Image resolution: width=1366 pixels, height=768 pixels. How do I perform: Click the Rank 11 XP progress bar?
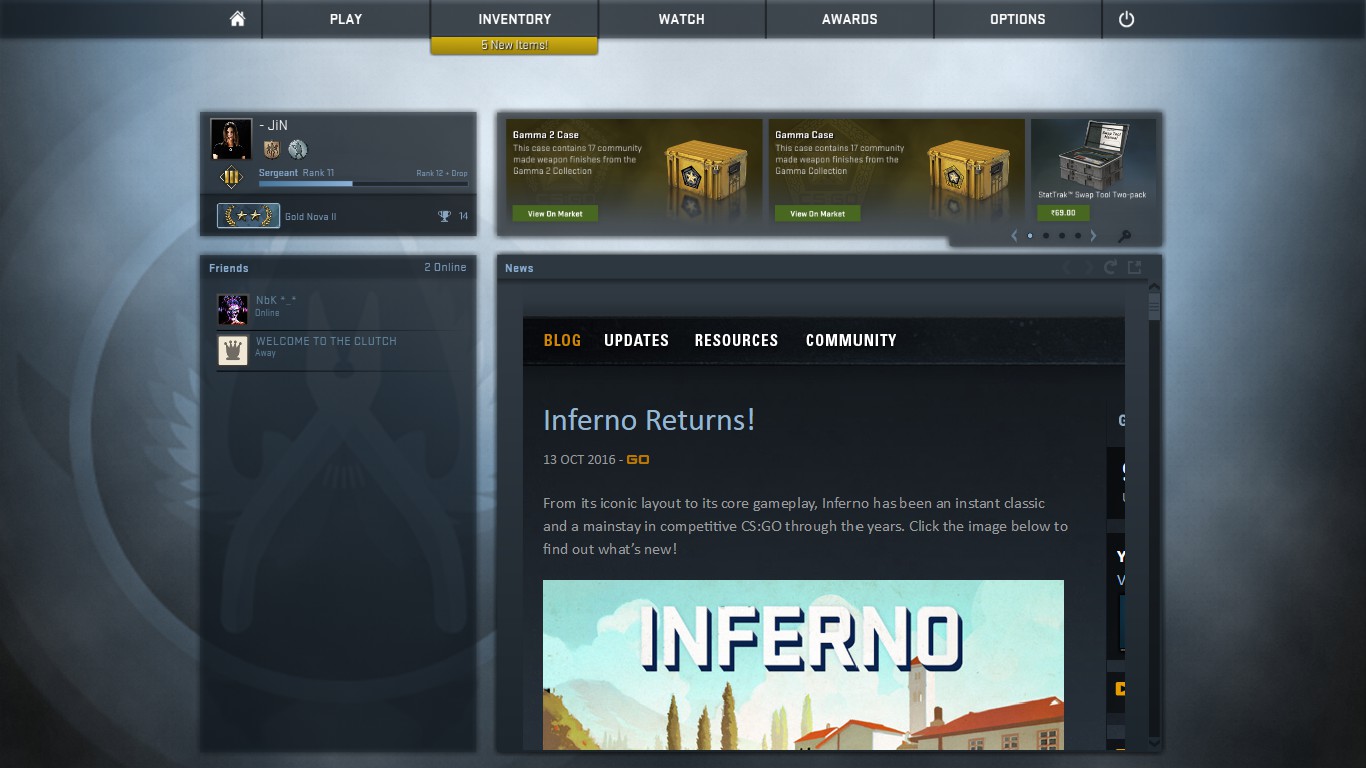pos(363,184)
